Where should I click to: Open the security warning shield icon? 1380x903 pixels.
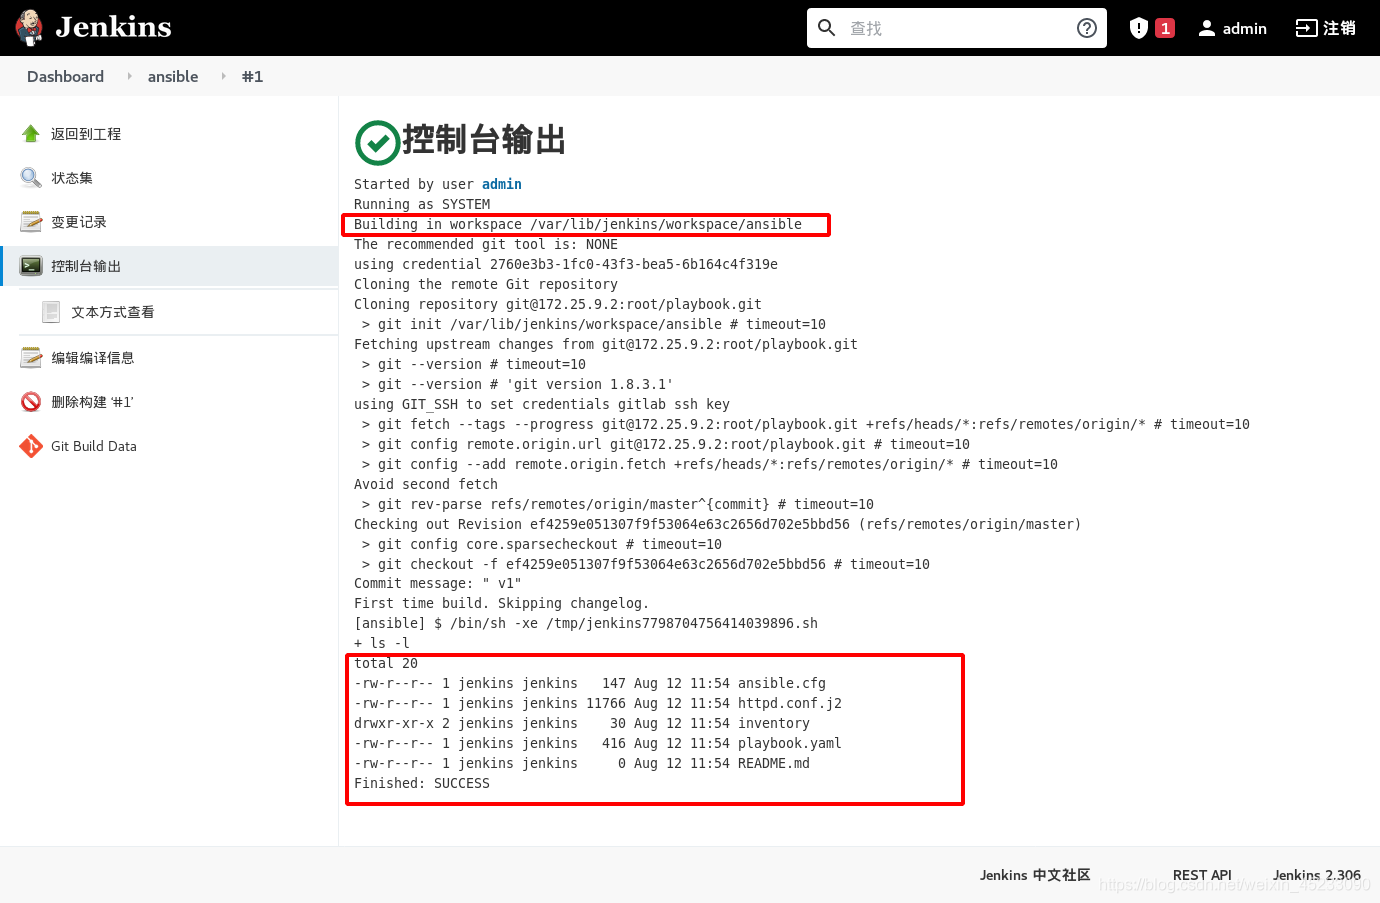(x=1138, y=28)
